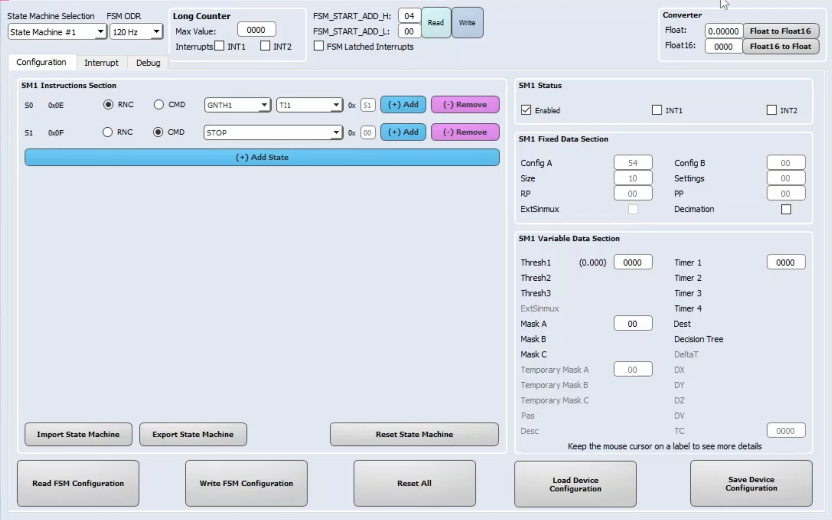
Task: Click the Decision Tree label
Action: pos(698,339)
